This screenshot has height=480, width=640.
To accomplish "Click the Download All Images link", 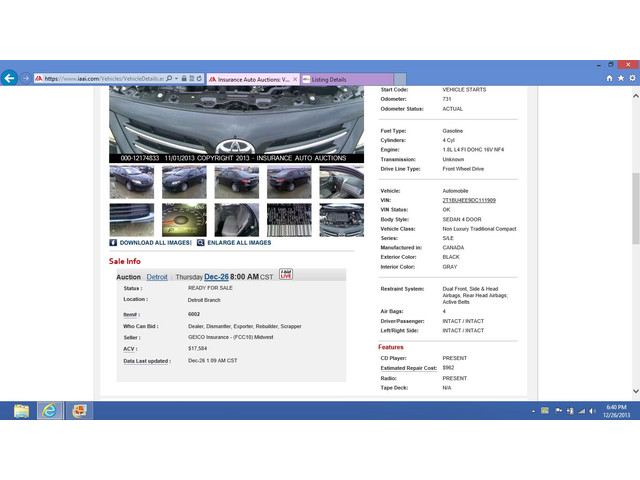I will coord(155,242).
